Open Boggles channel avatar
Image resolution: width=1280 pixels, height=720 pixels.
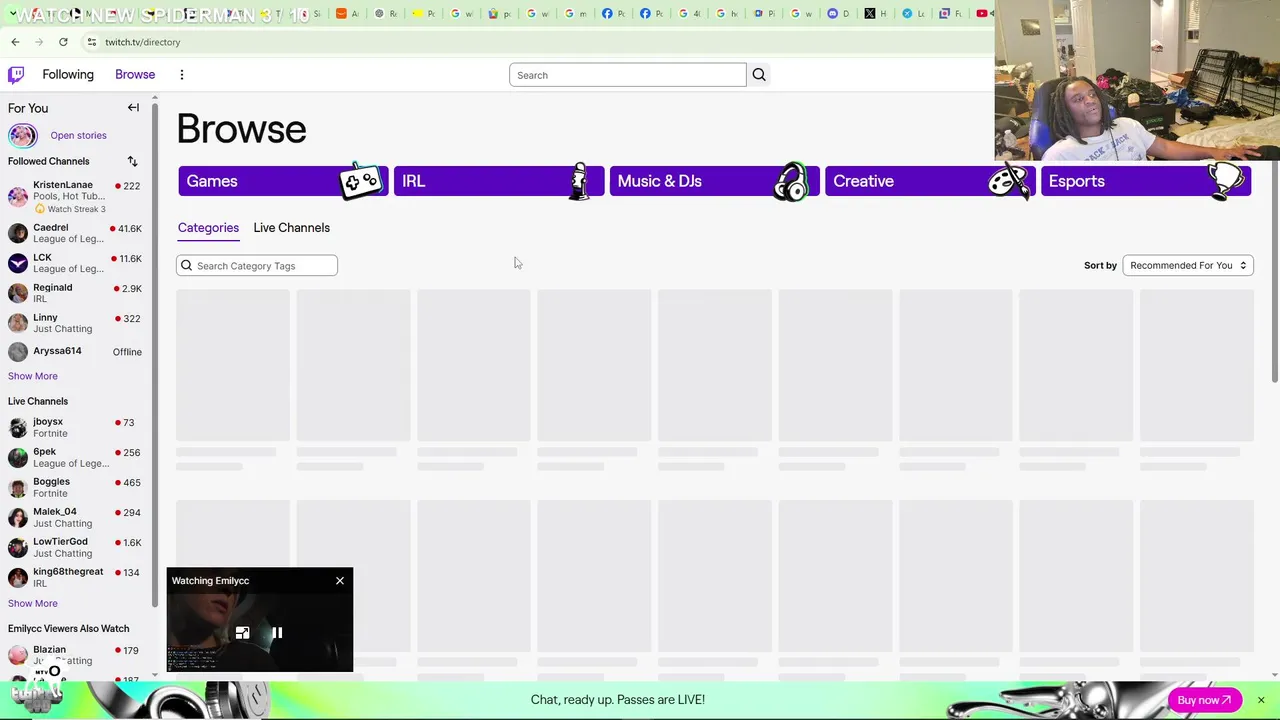[x=18, y=488]
